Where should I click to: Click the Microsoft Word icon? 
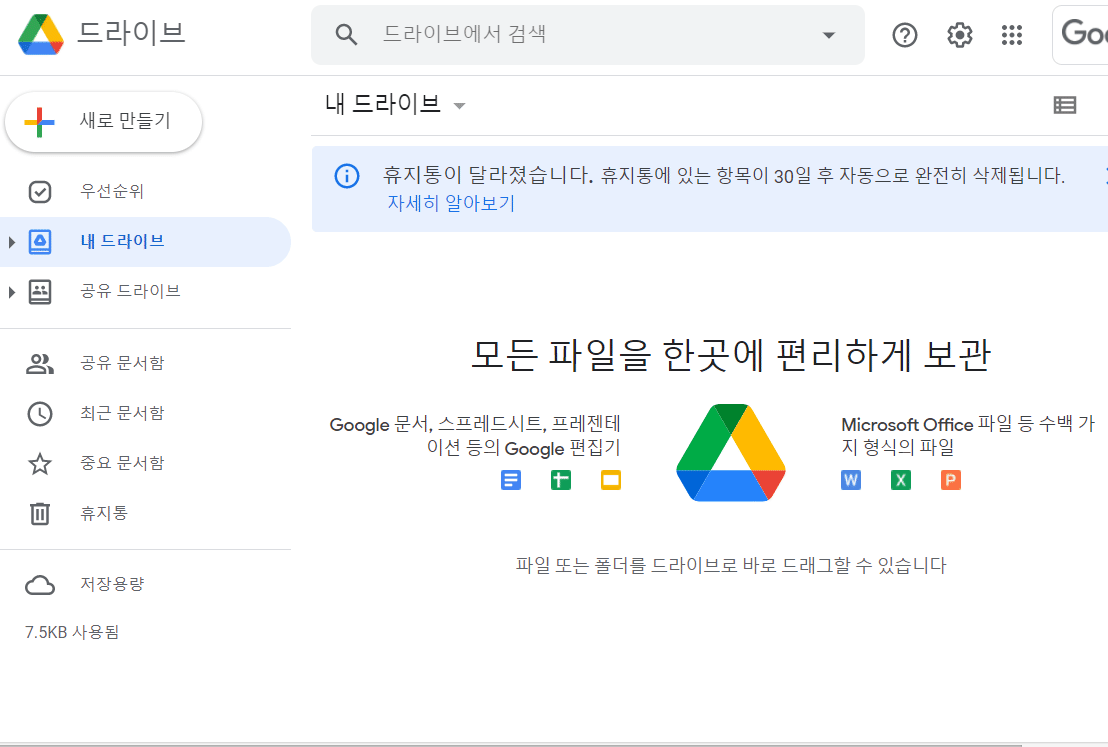tap(851, 481)
